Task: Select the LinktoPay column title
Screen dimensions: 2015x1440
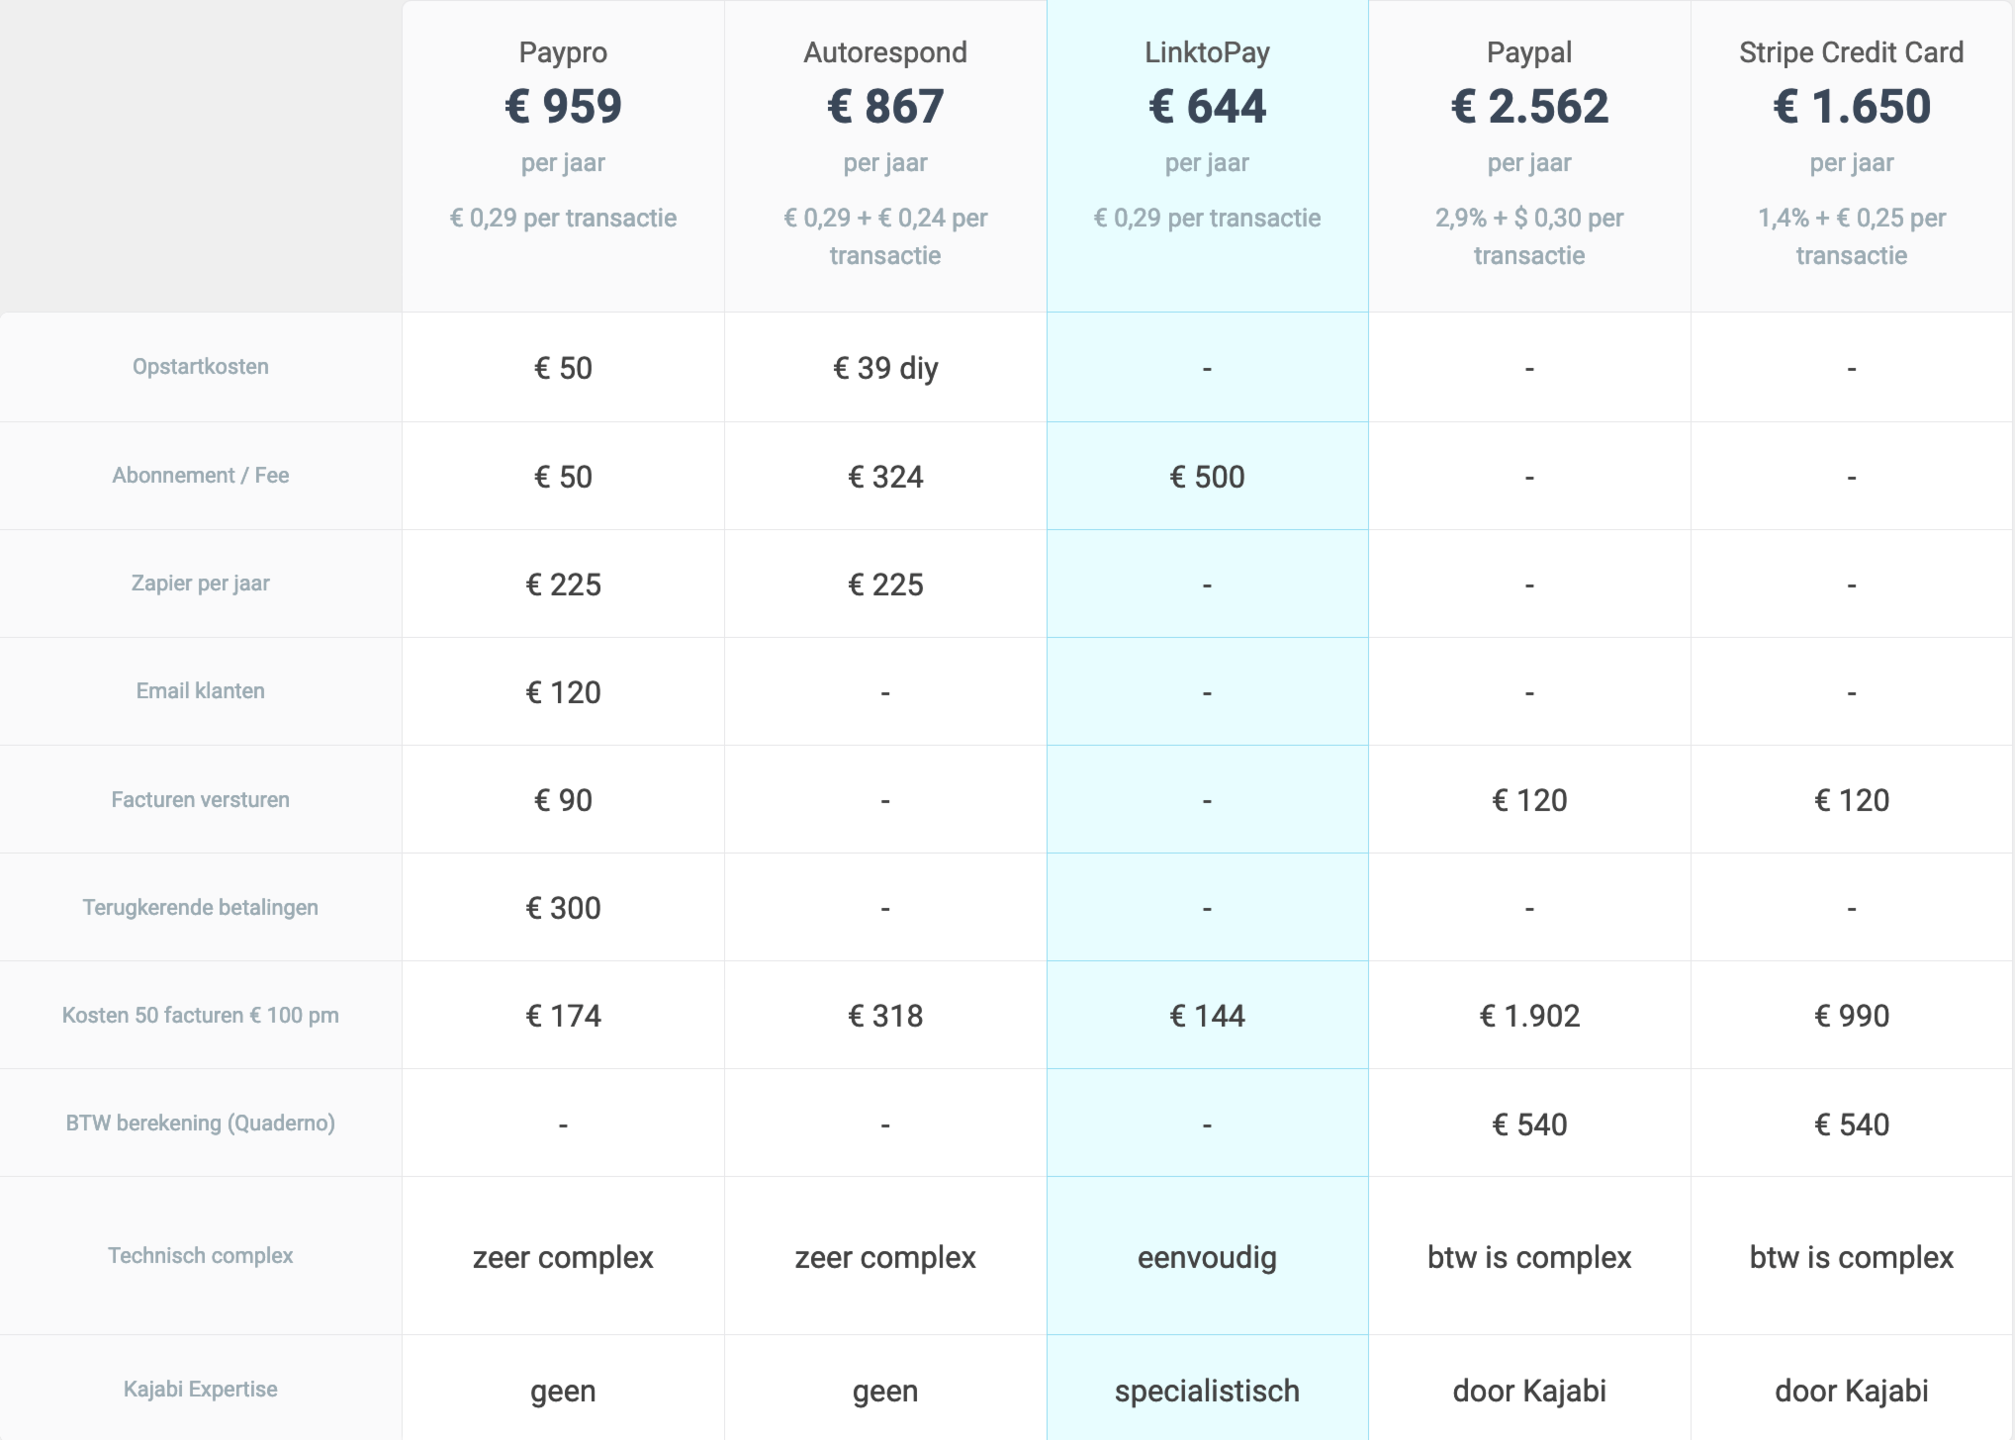Action: tap(1207, 52)
